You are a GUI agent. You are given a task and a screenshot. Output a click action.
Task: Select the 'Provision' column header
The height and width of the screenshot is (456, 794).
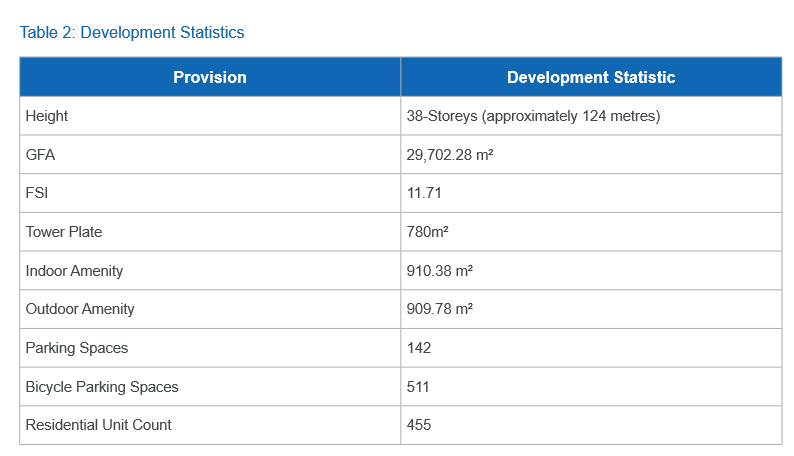[x=210, y=77]
